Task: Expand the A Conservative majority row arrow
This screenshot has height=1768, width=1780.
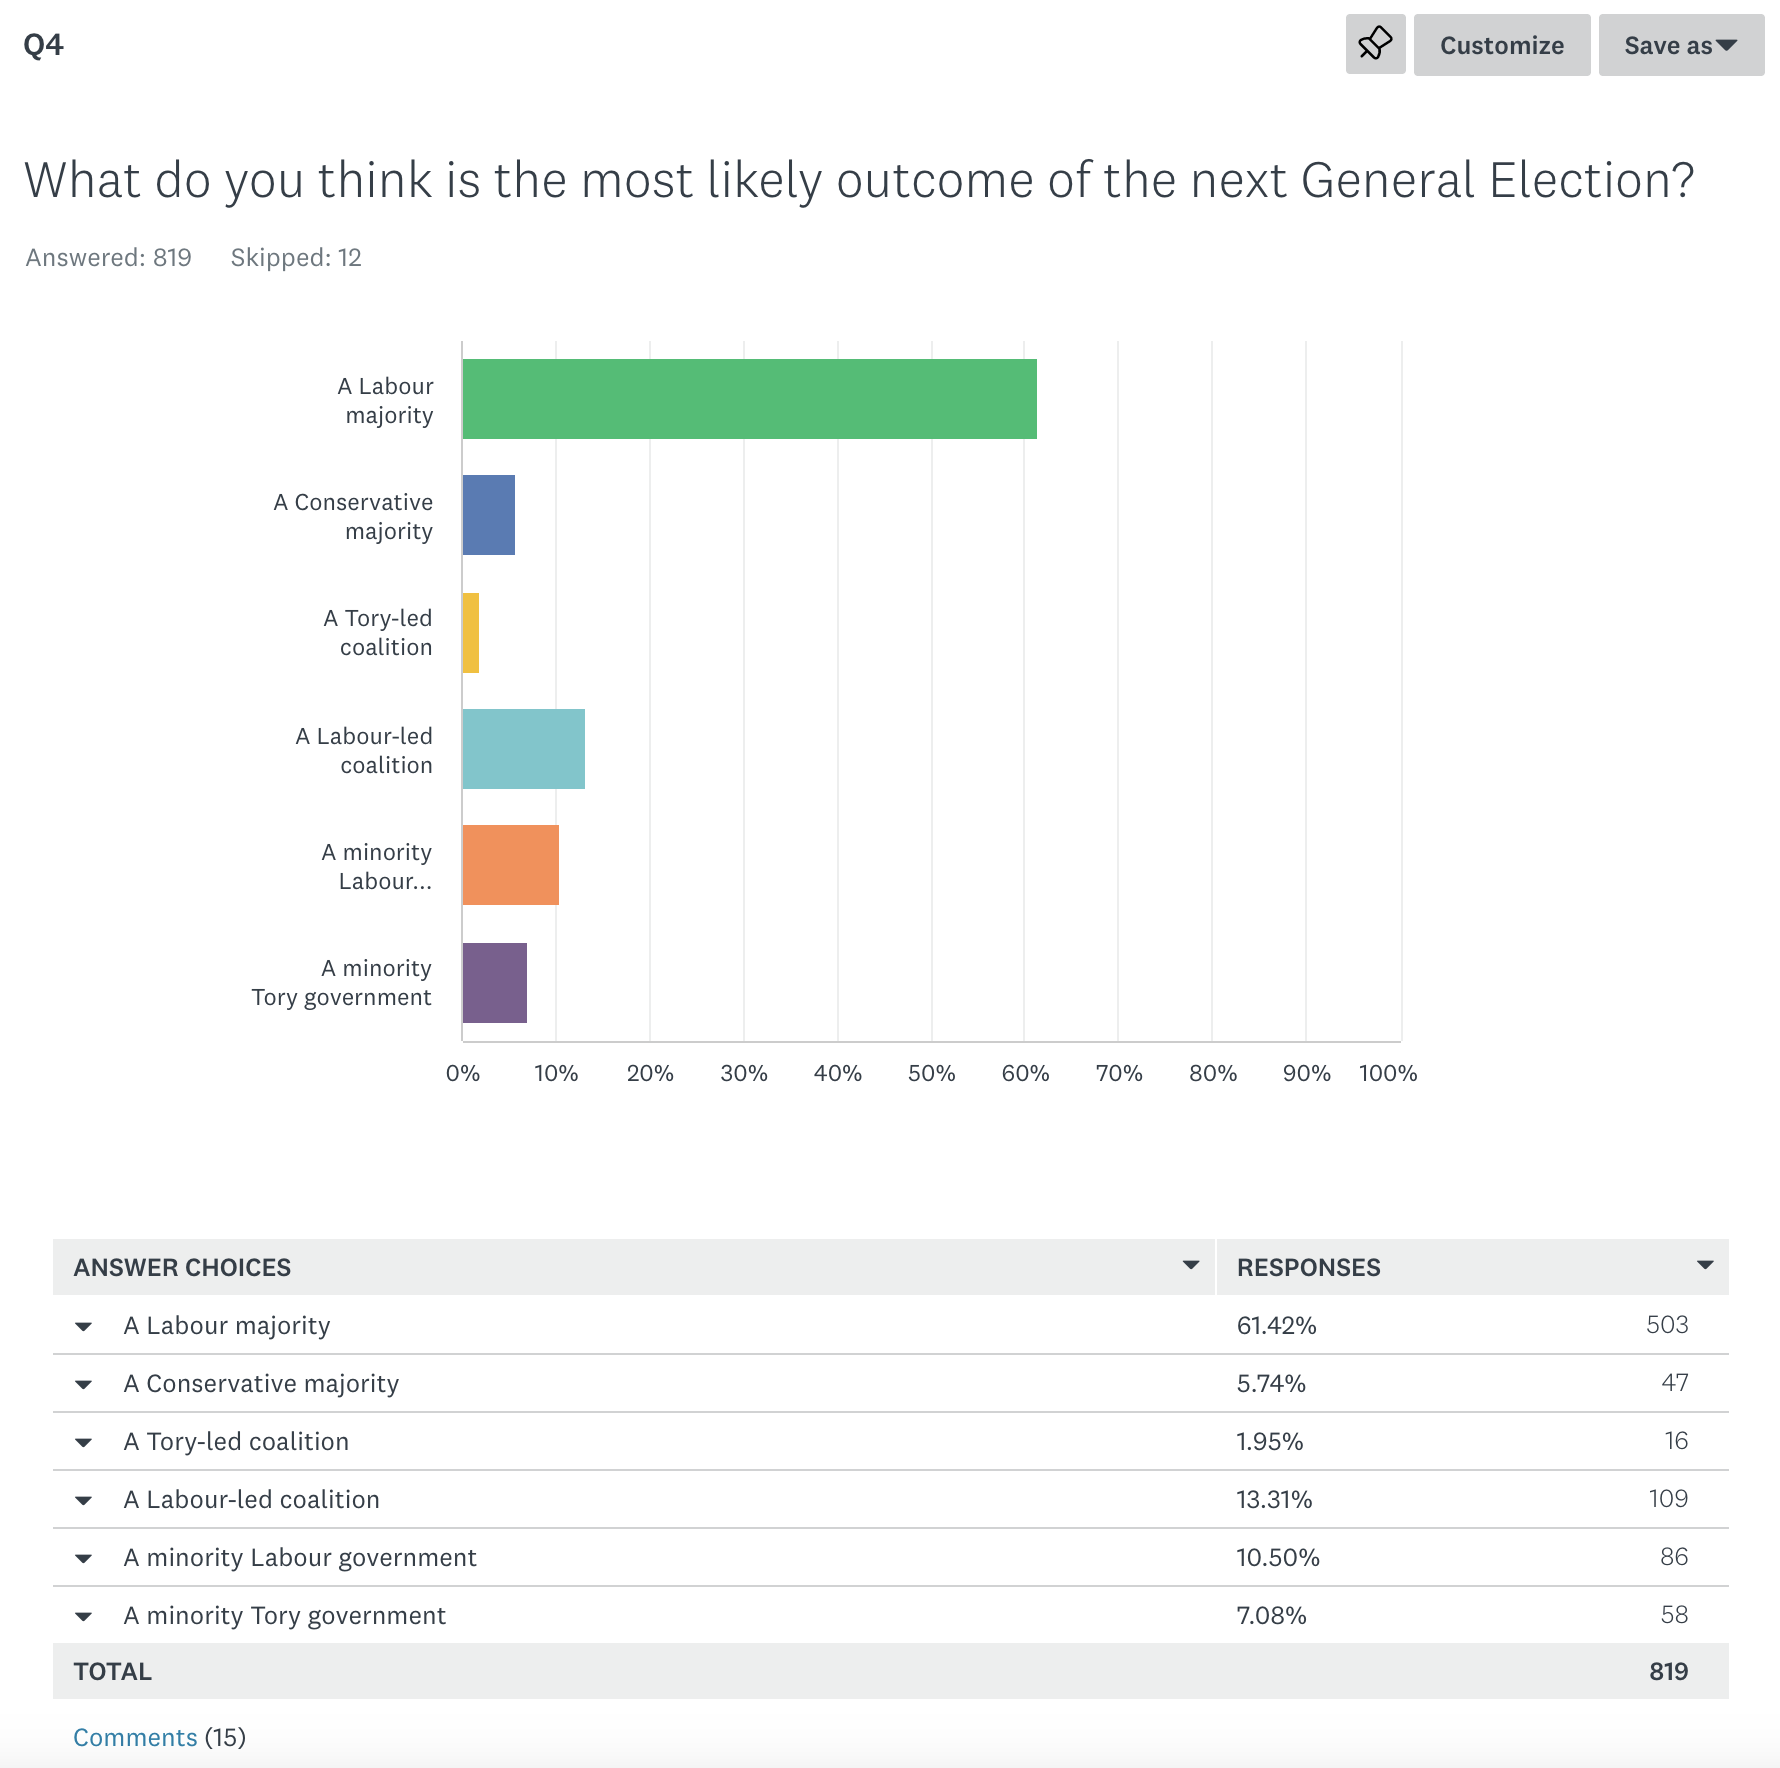Action: coord(84,1385)
